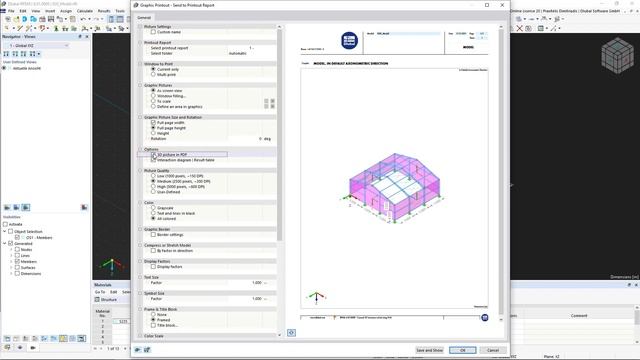Toggle Interaction diagram result table checkbox
640x360 pixels.
(x=153, y=160)
